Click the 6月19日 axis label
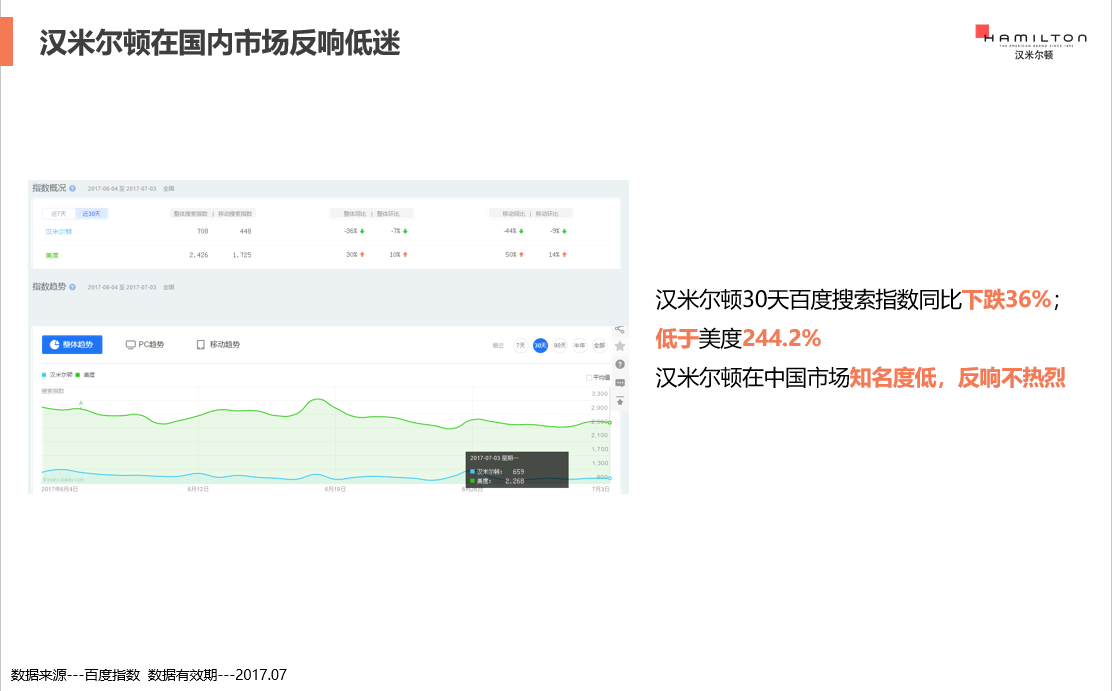The image size is (1112, 691). click(x=335, y=490)
